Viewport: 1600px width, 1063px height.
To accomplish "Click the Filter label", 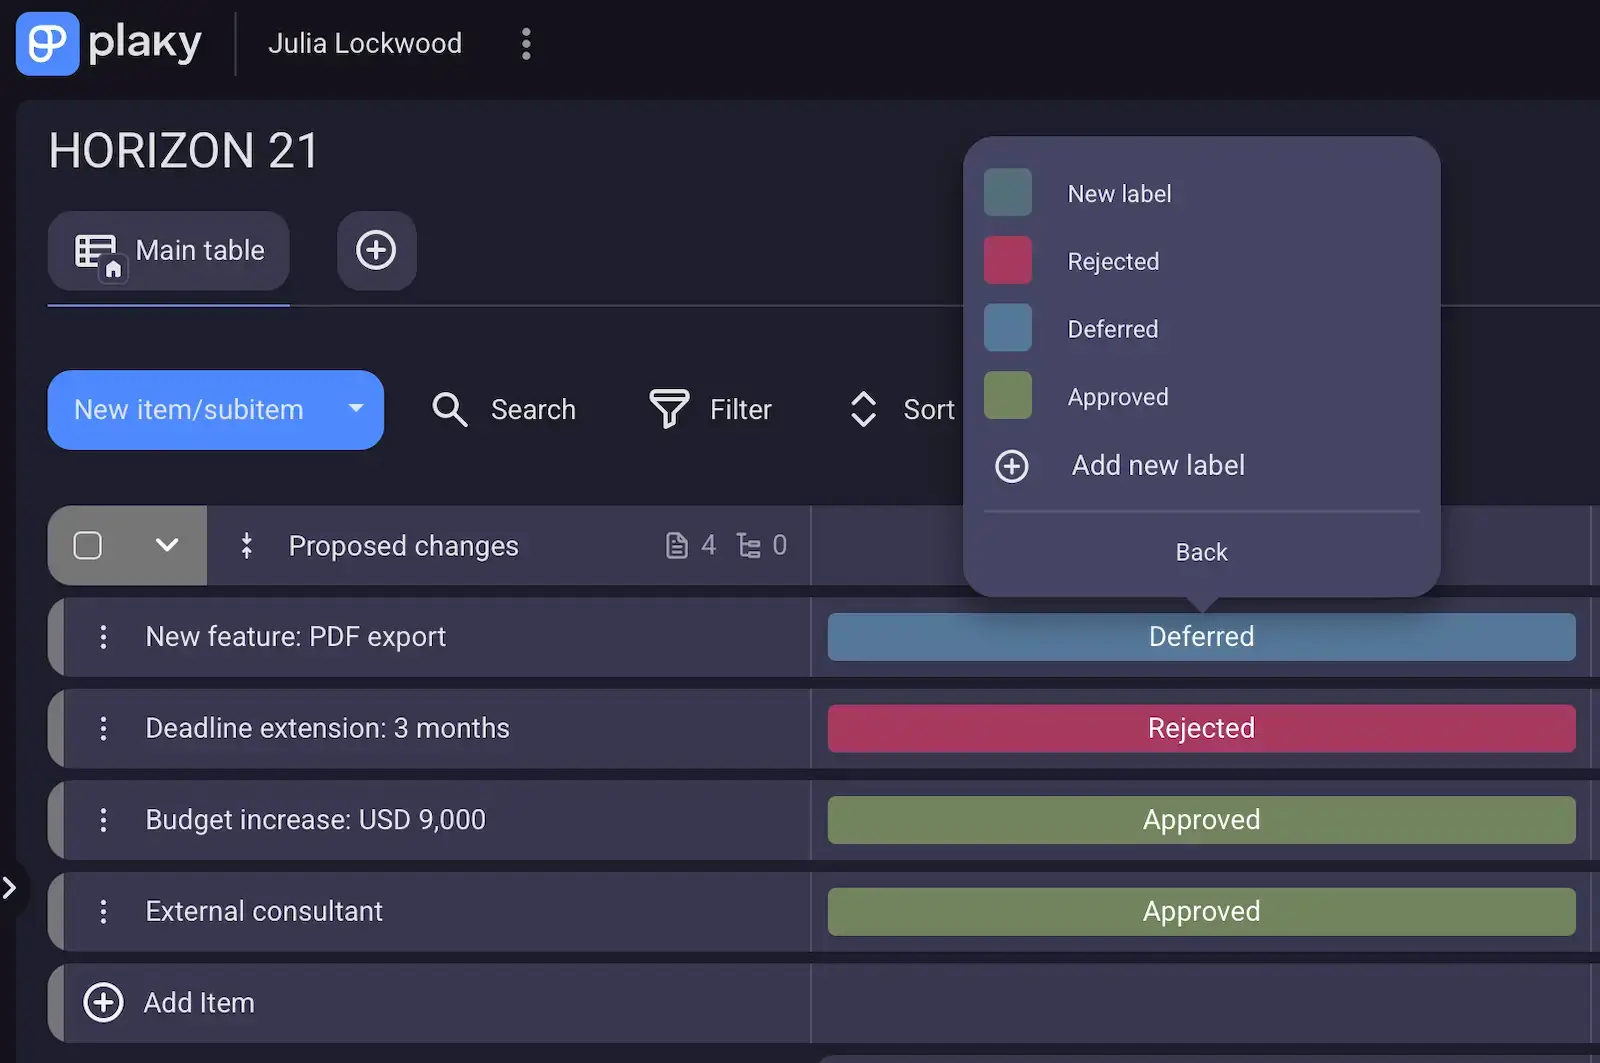I will [740, 410].
